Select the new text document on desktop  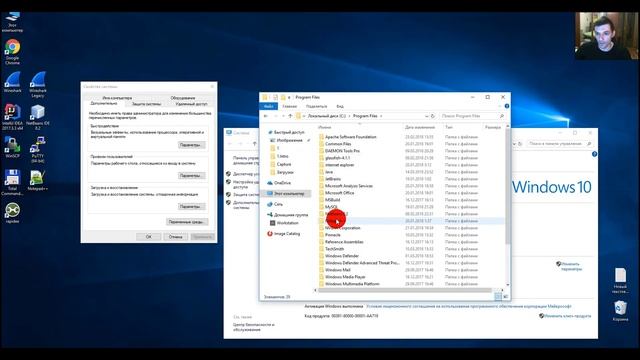[620, 280]
